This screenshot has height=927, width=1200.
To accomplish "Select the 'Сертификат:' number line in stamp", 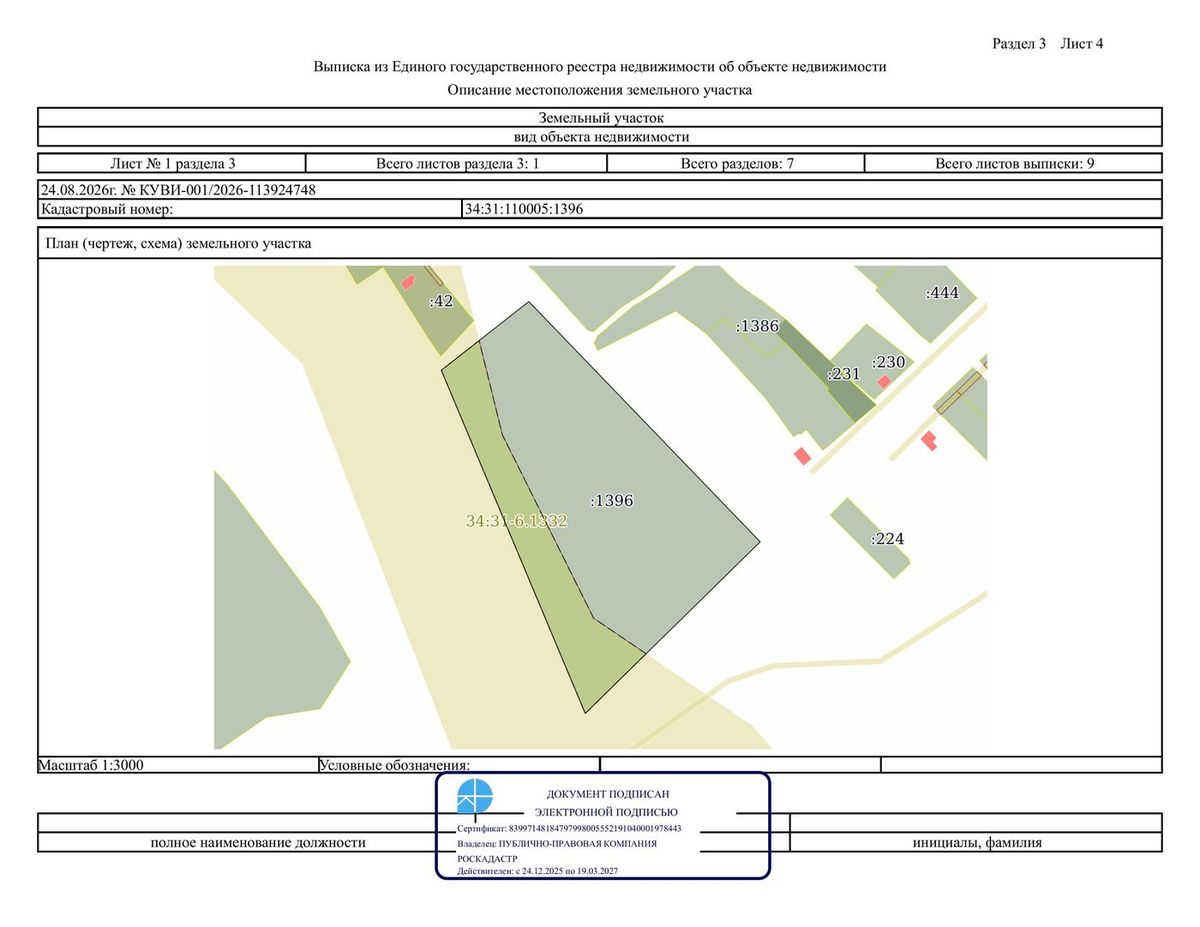I will pyautogui.click(x=569, y=829).
